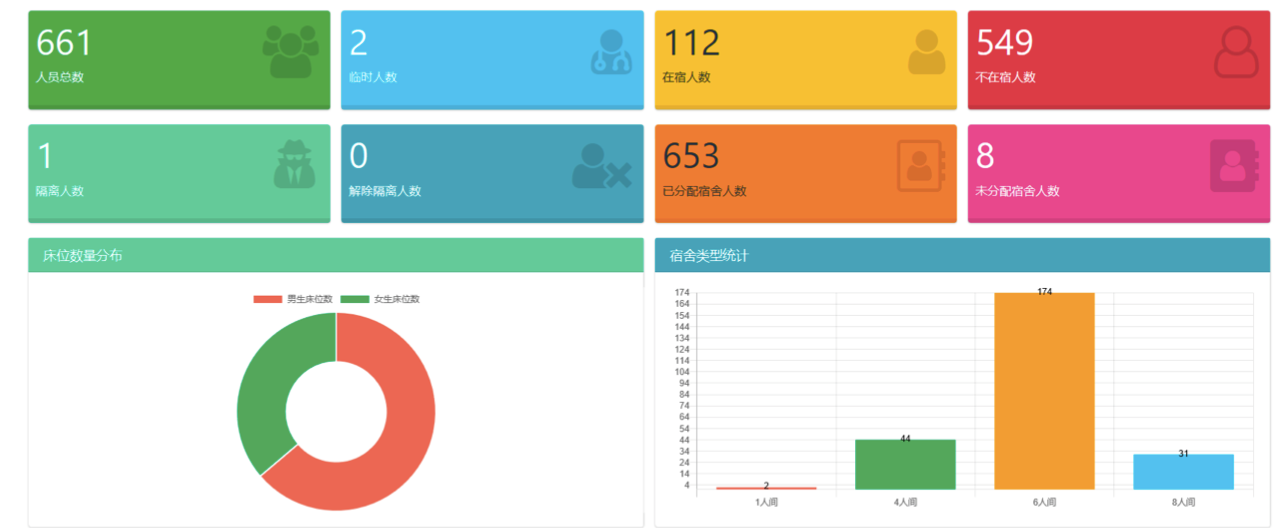Click the user-remove icon on 解除隔离人数 card
1281x528 pixels.
pos(601,167)
